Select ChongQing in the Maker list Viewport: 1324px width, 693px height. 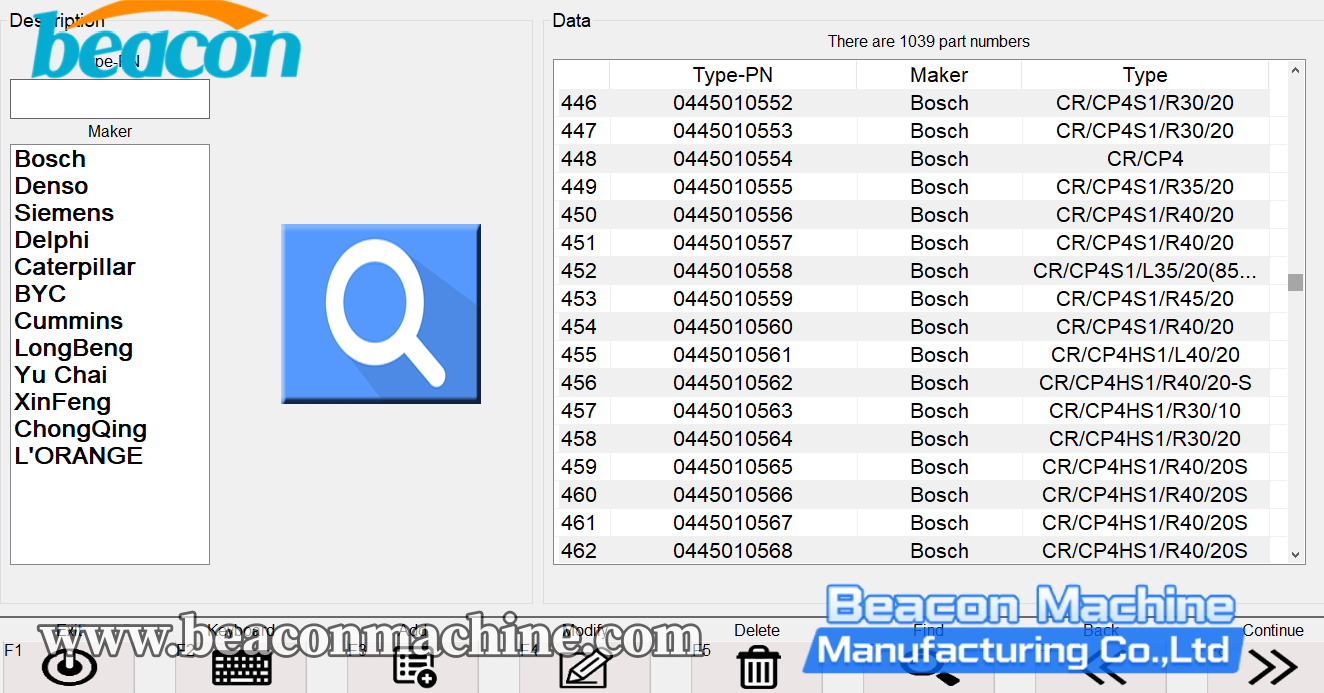pyautogui.click(x=81, y=429)
